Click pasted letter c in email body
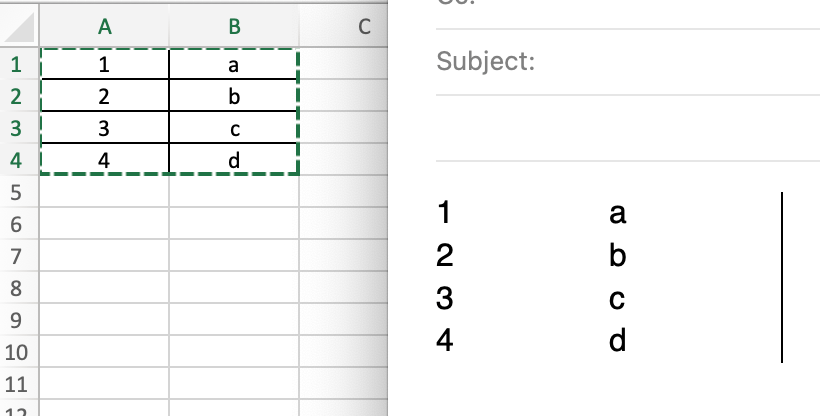This screenshot has width=820, height=416. [617, 298]
